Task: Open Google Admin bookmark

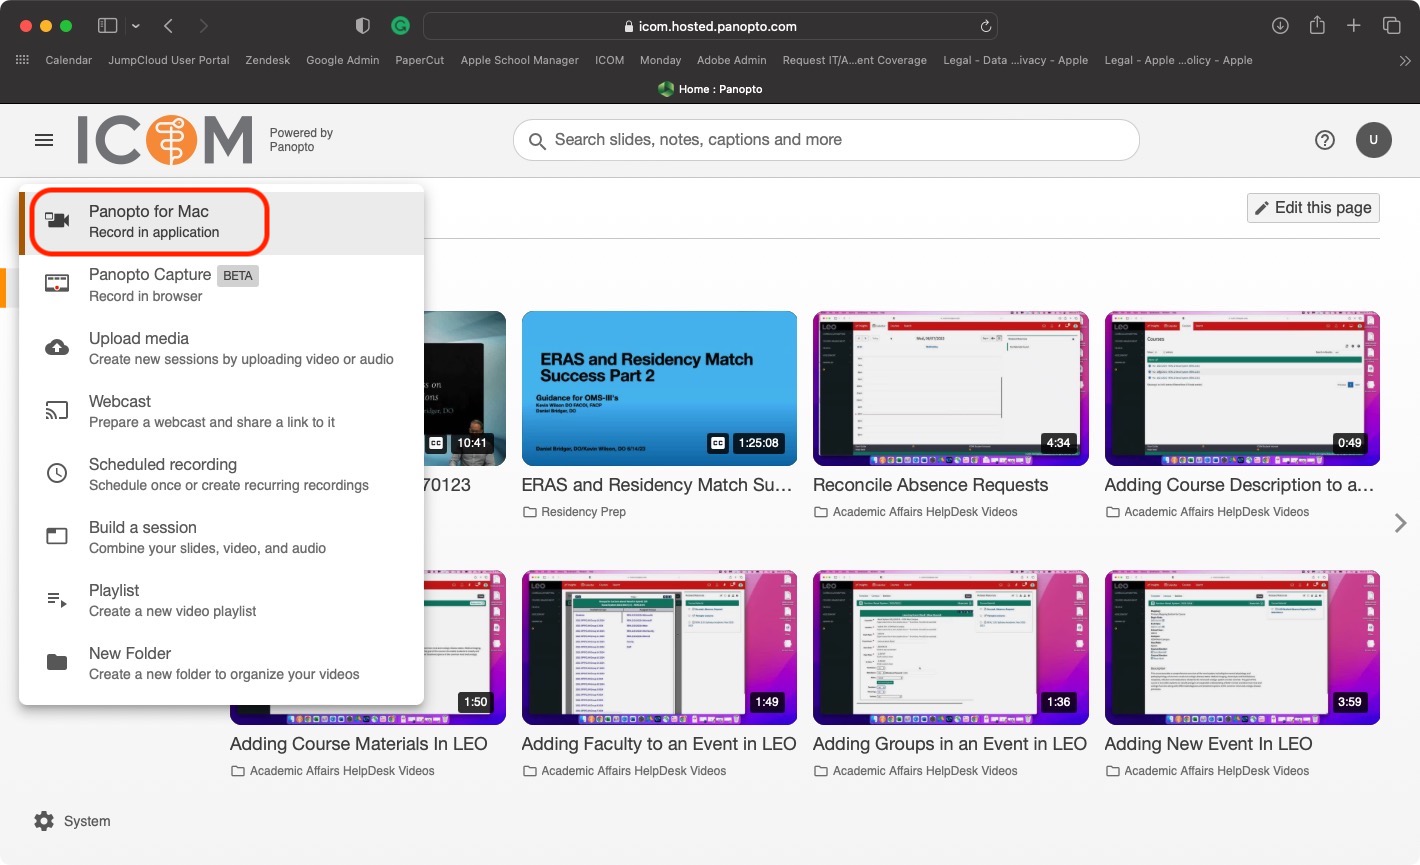Action: [x=343, y=60]
